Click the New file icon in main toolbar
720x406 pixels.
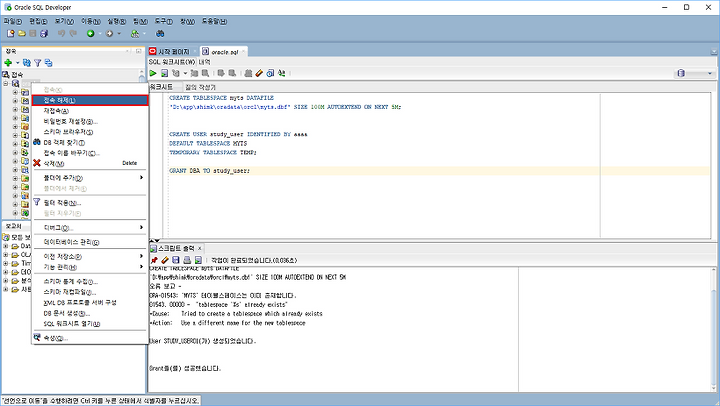pos(10,34)
